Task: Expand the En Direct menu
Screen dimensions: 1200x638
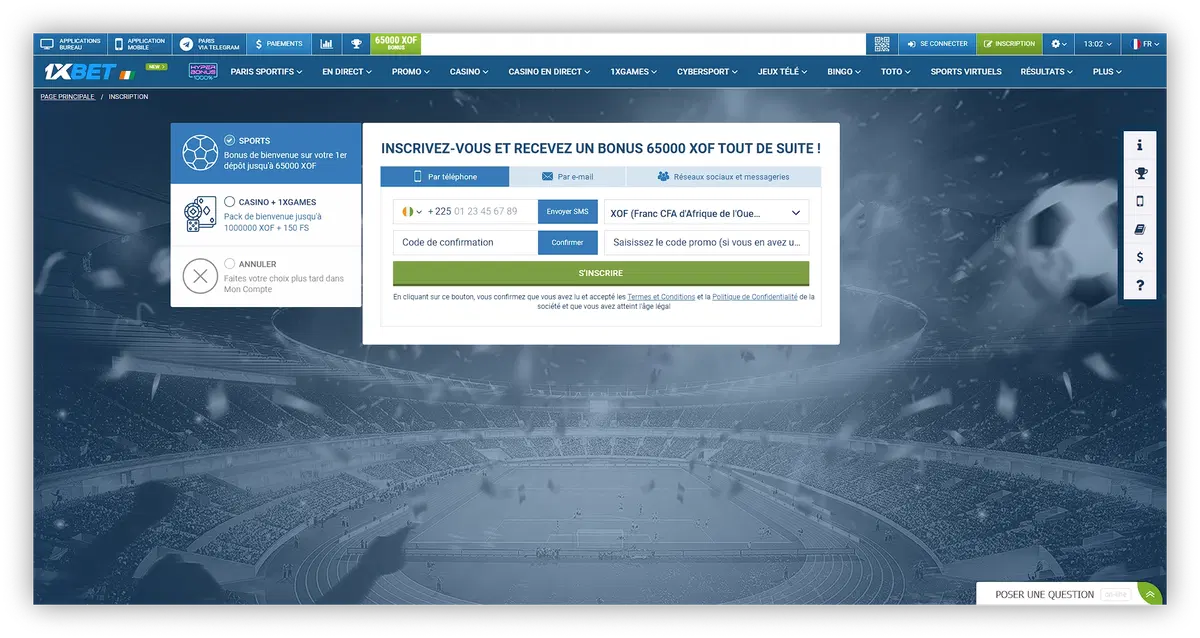Action: pos(346,72)
